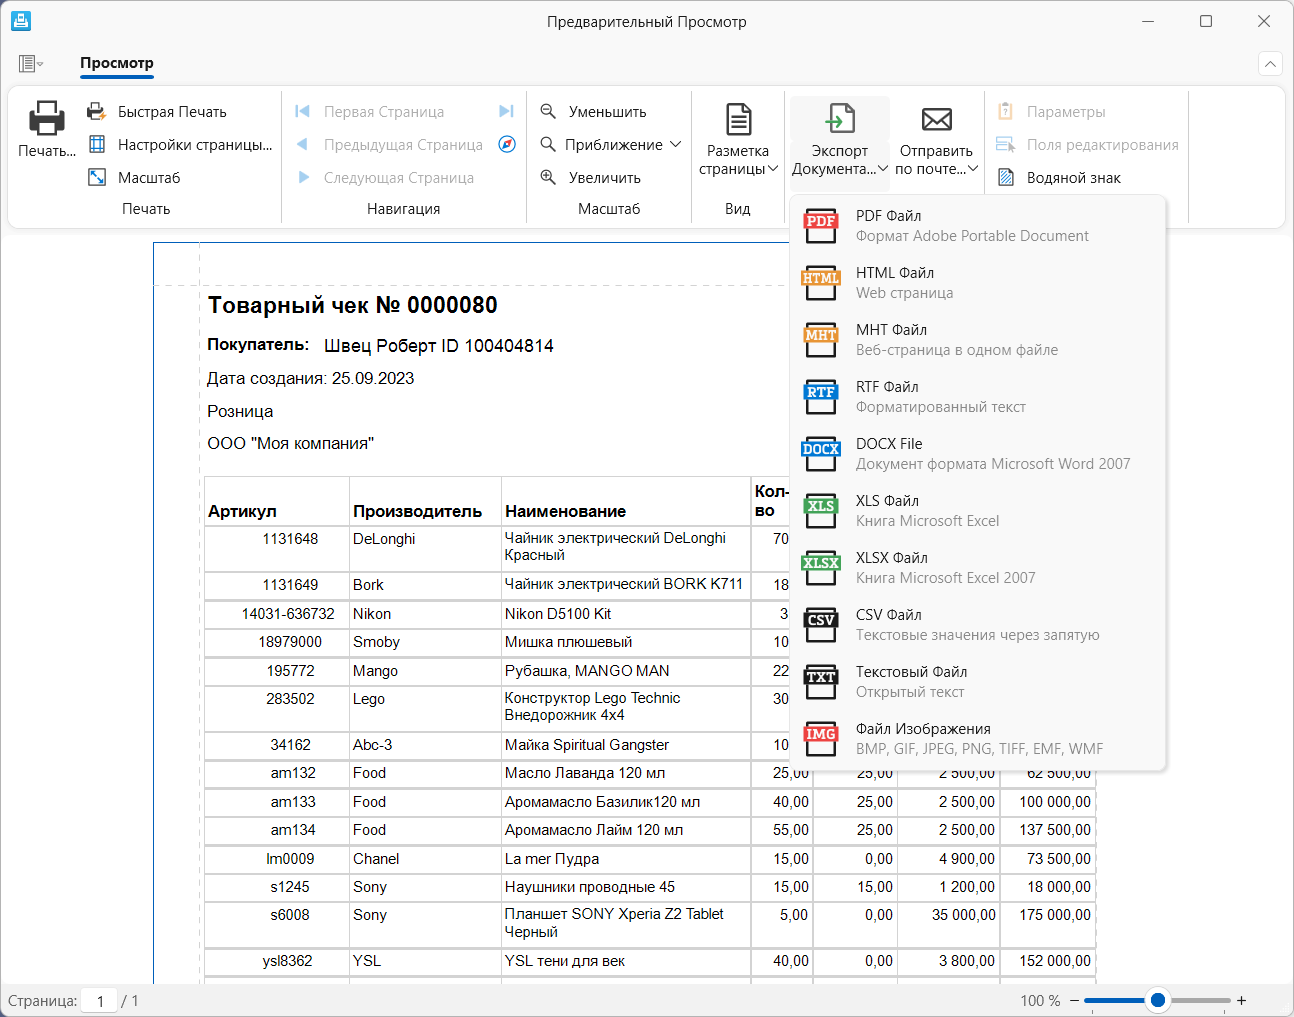1294x1017 pixels.
Task: Click the large Print icon
Action: (x=47, y=118)
